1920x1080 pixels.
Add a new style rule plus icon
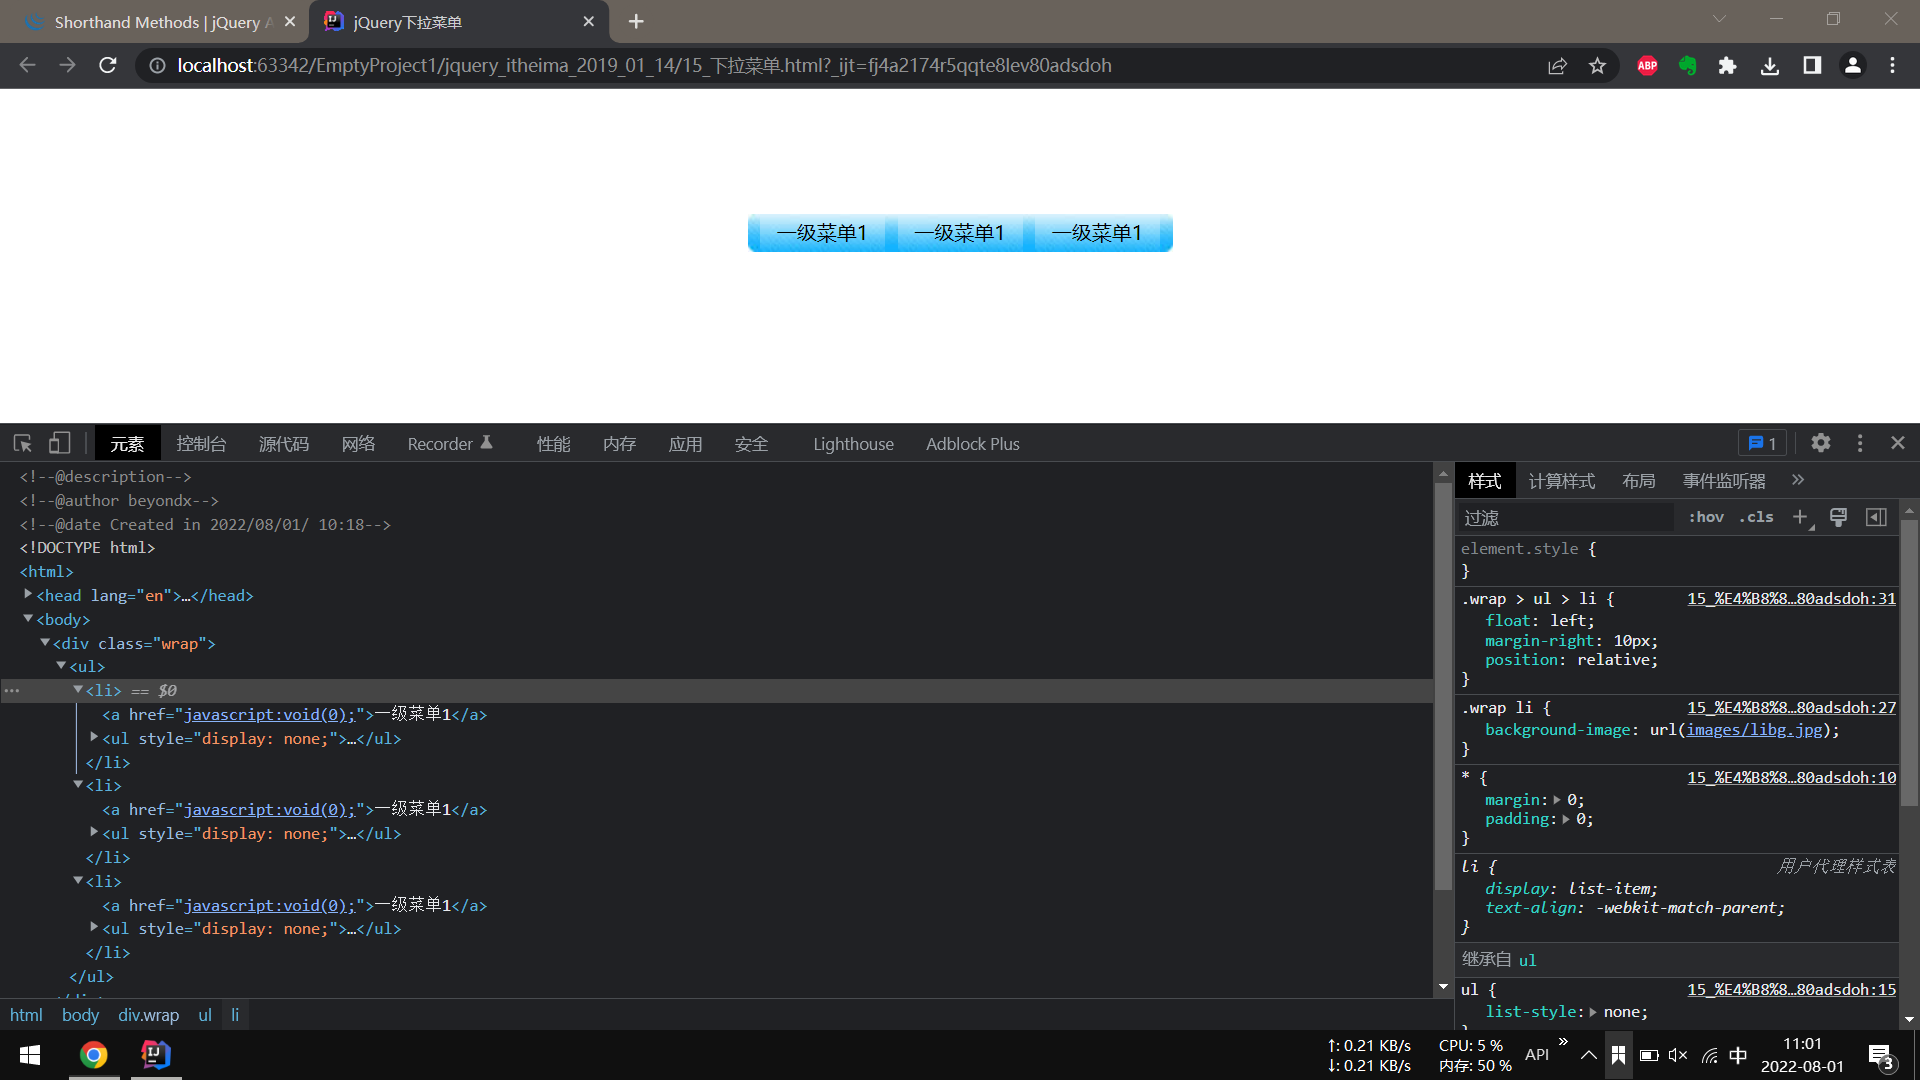(1800, 517)
